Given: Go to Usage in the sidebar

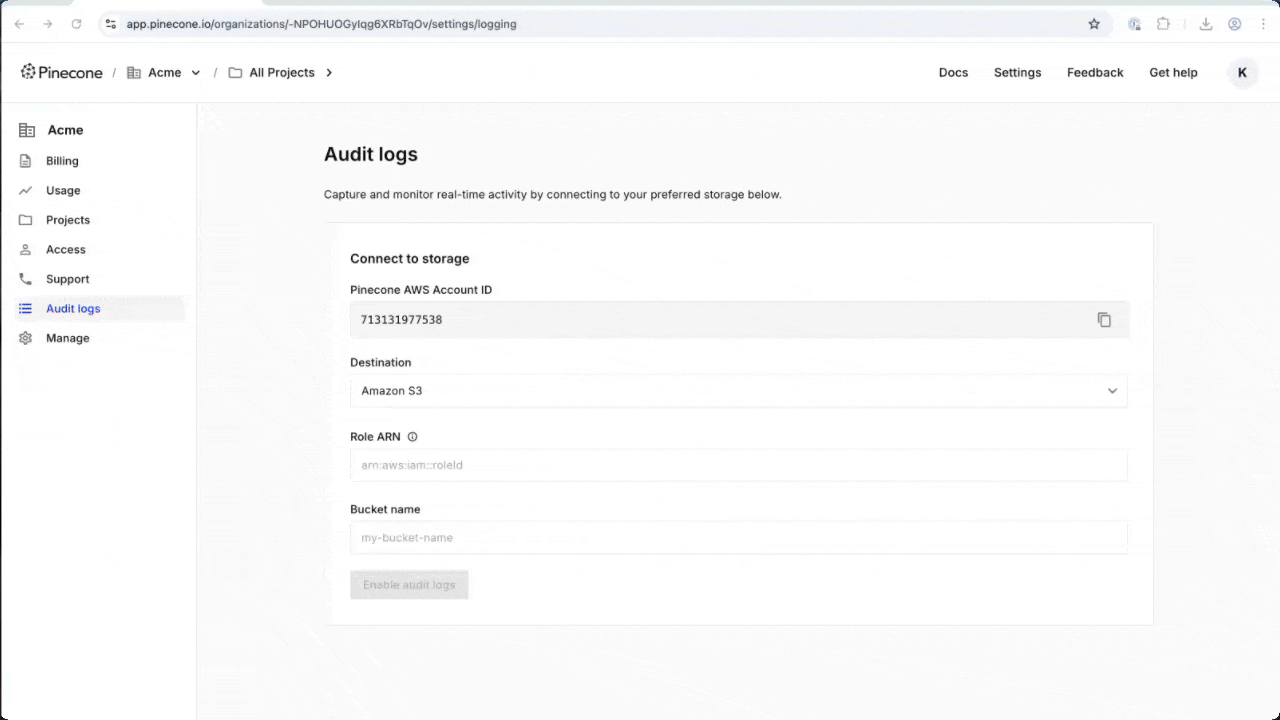Looking at the screenshot, I should point(63,190).
